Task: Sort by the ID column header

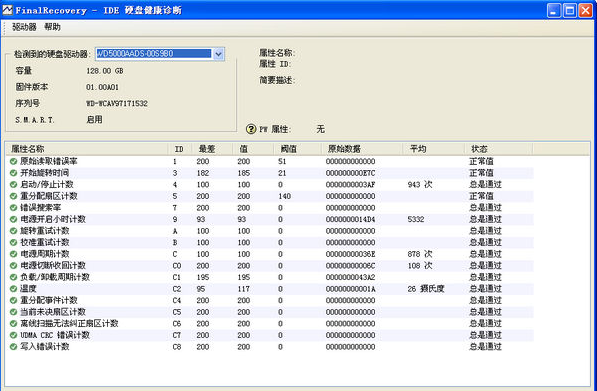Action: (x=180, y=149)
